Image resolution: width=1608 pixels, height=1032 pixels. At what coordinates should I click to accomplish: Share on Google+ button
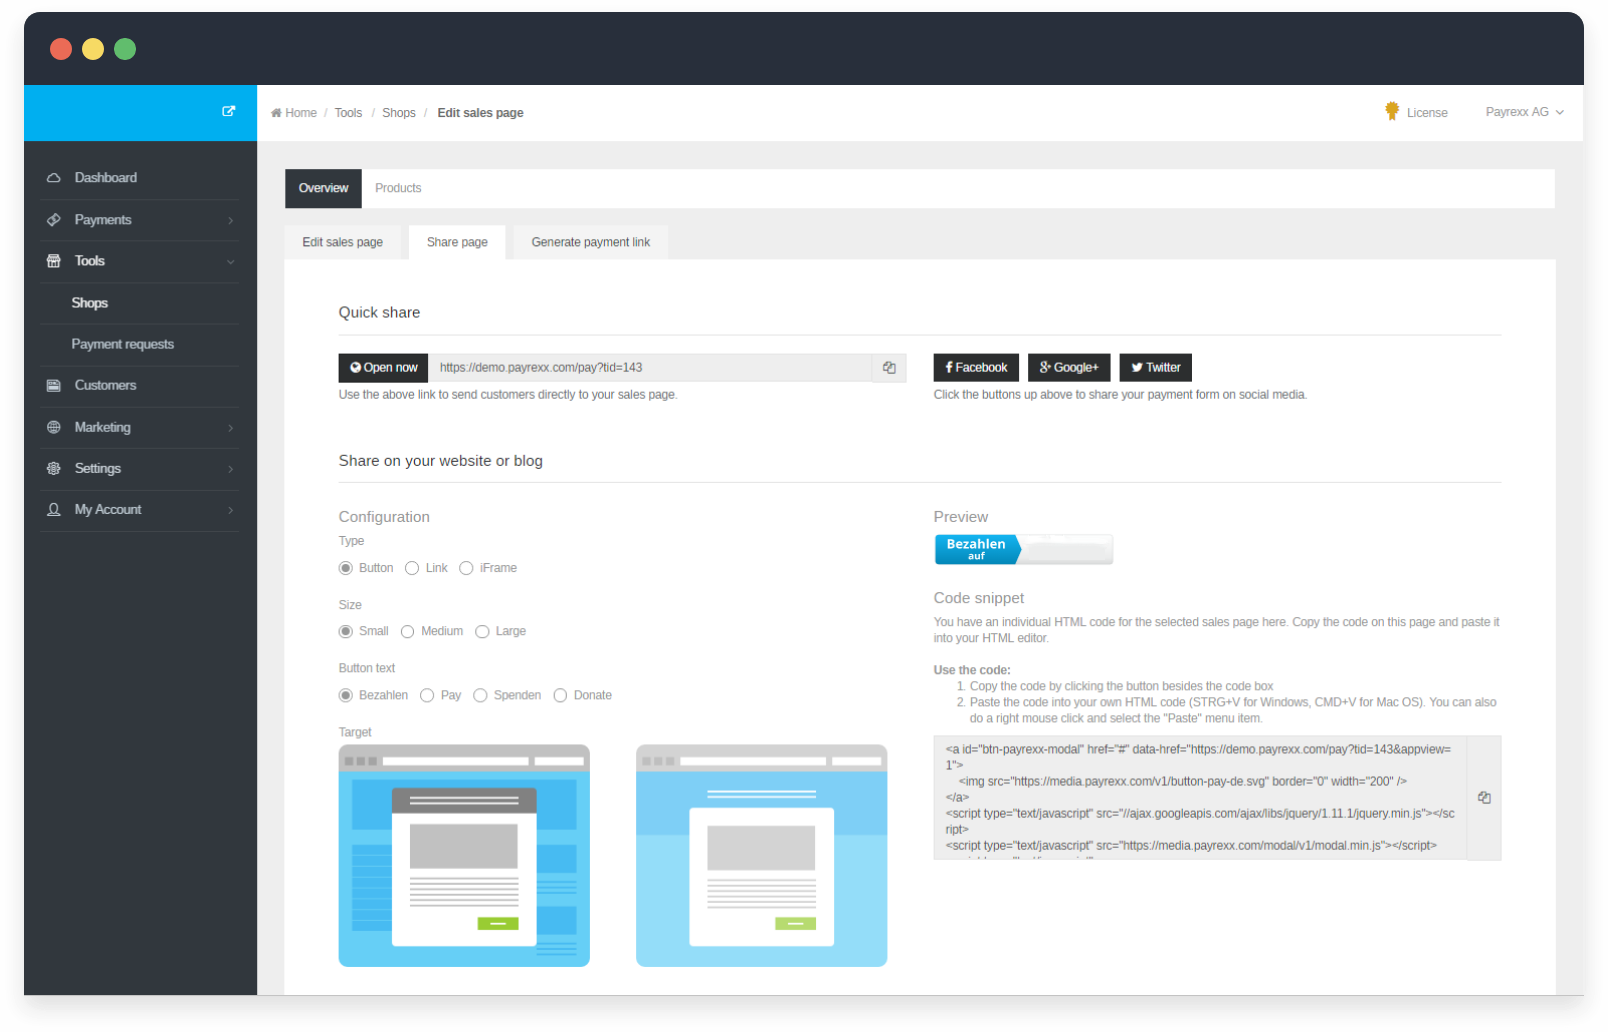tap(1069, 368)
